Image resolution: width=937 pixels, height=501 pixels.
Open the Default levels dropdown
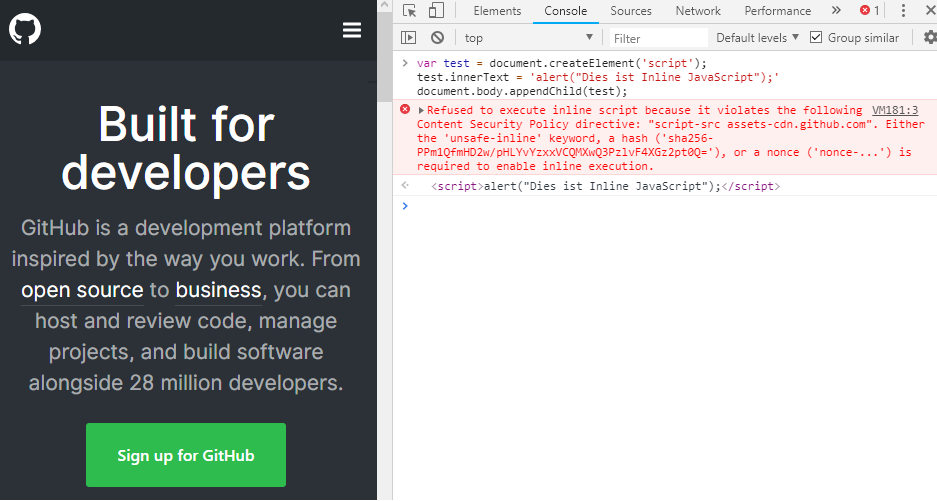[757, 38]
